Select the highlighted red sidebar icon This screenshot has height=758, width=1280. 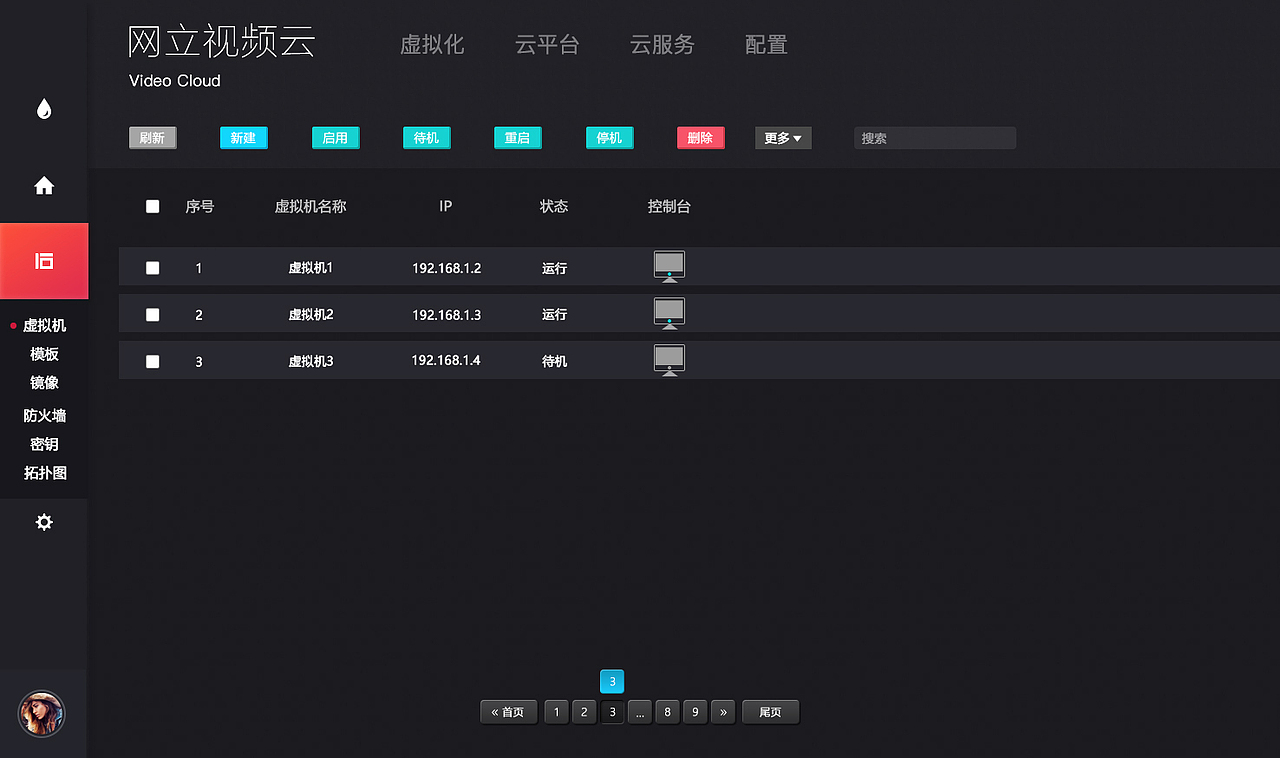click(x=44, y=261)
